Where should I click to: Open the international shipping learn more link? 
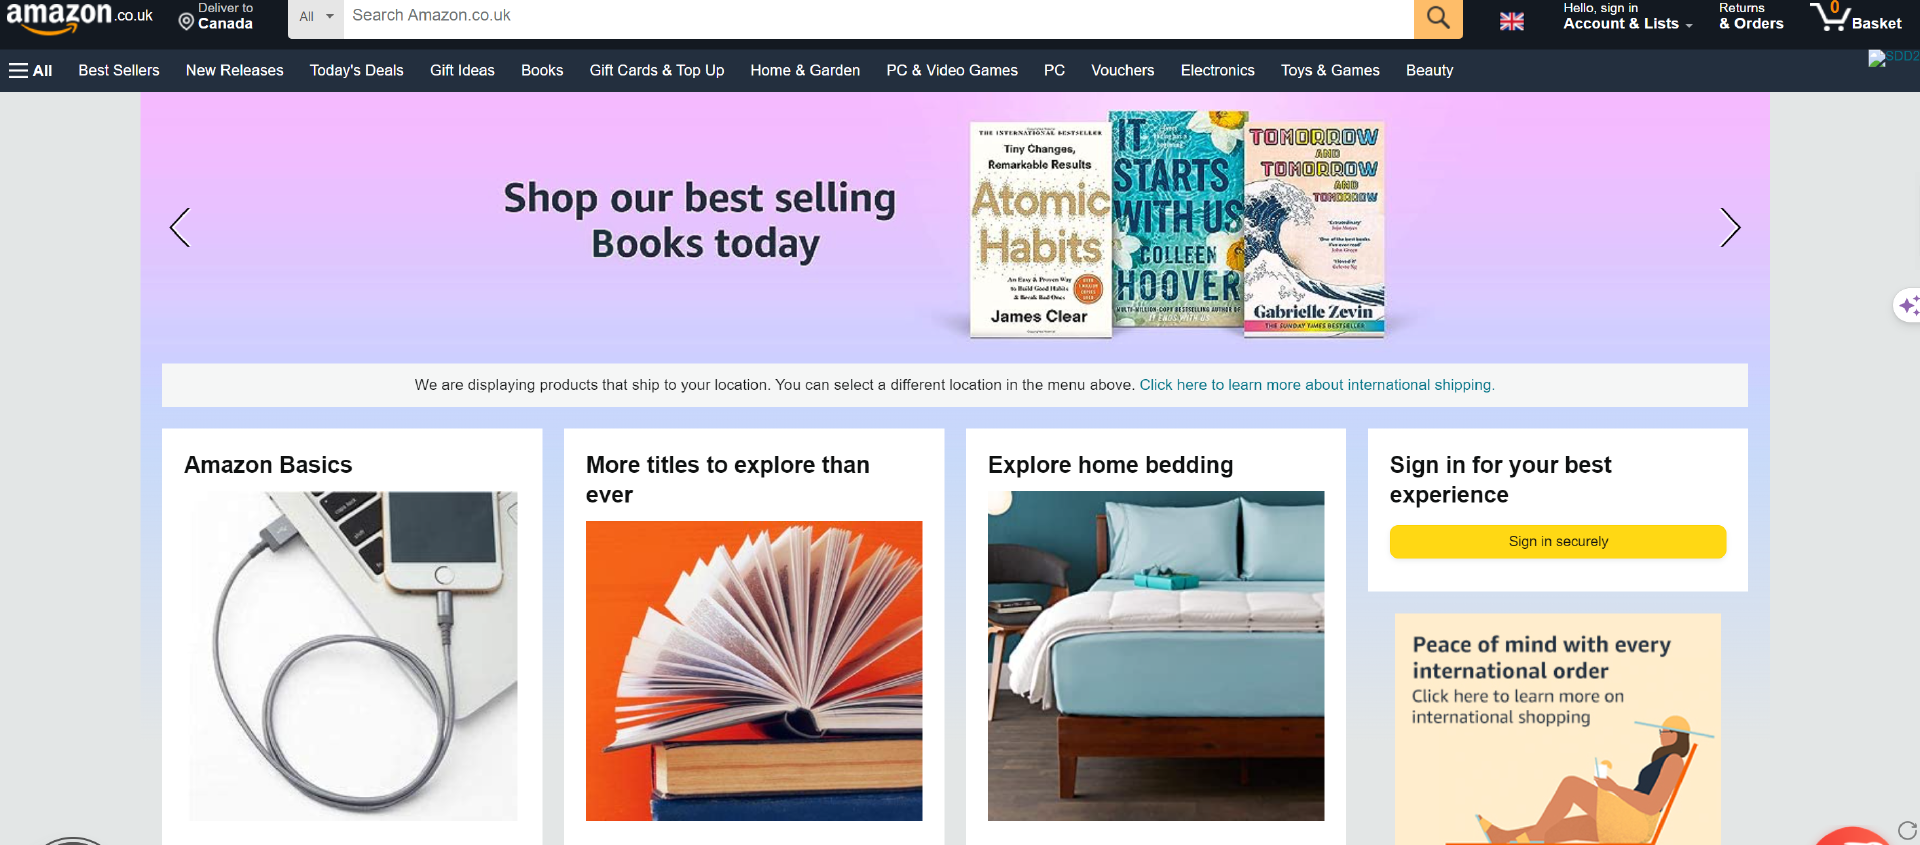click(x=1317, y=385)
